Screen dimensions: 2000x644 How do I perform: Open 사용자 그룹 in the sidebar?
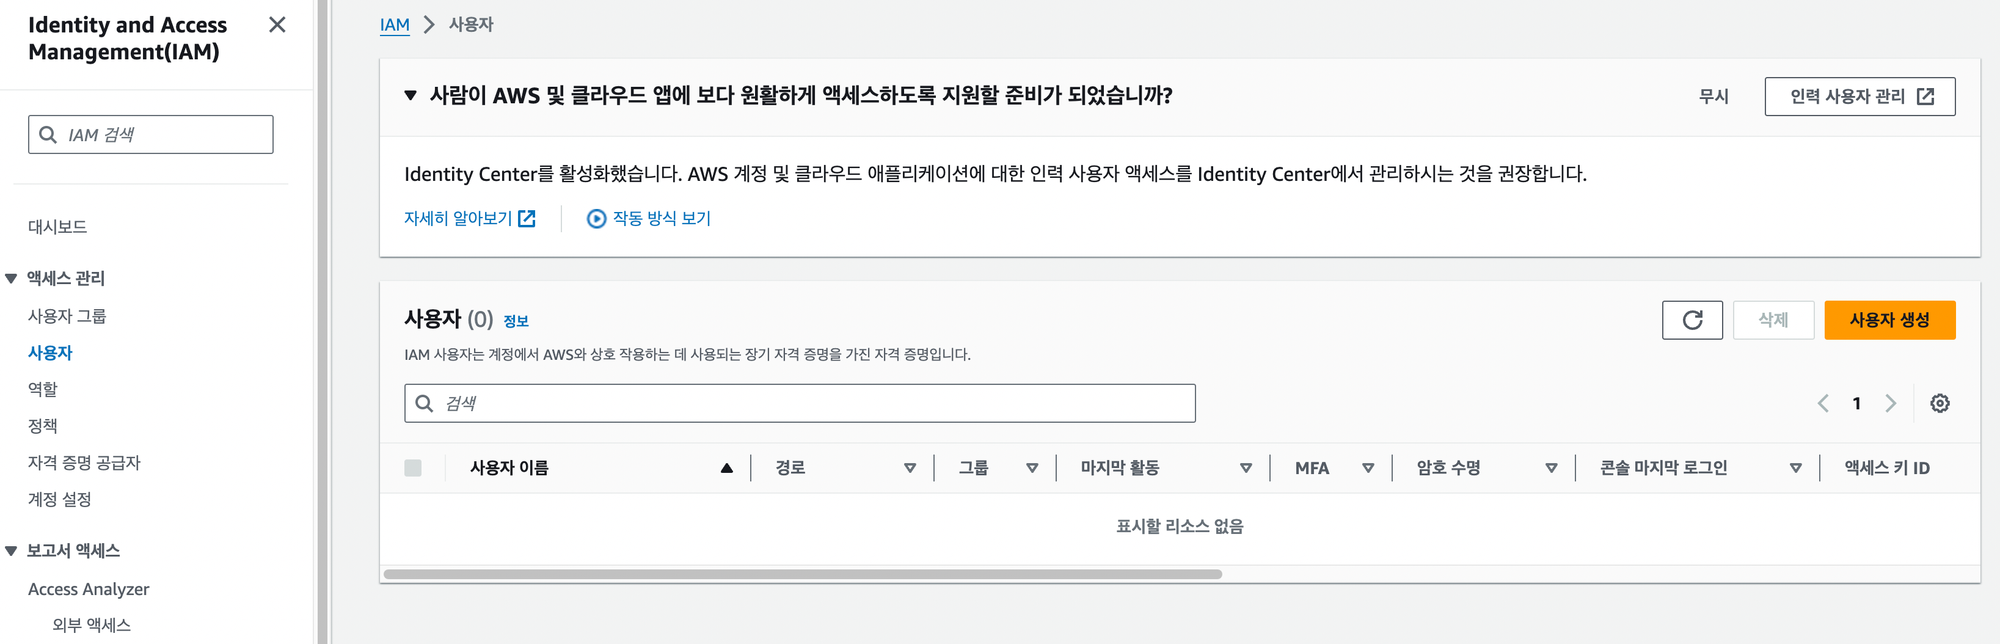[67, 316]
